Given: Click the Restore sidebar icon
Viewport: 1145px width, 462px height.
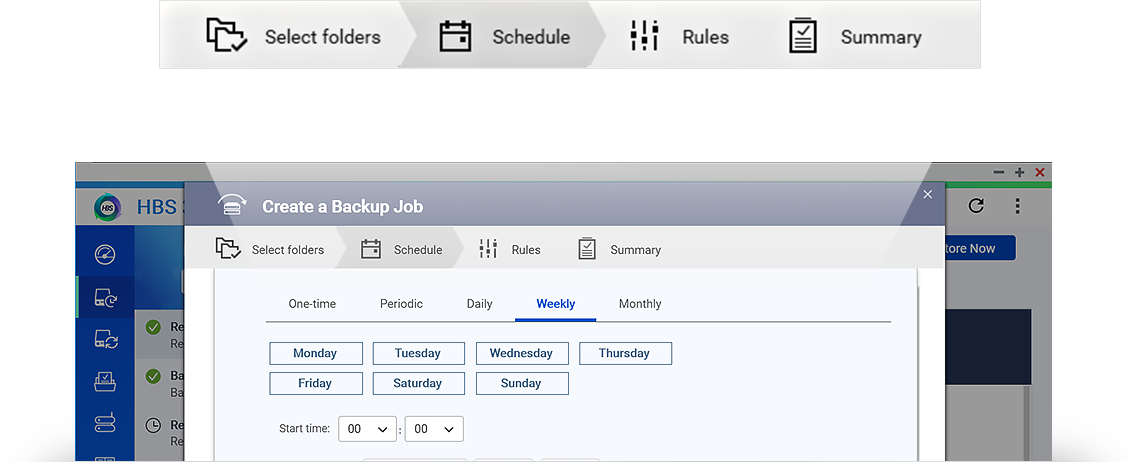Looking at the screenshot, I should (105, 382).
